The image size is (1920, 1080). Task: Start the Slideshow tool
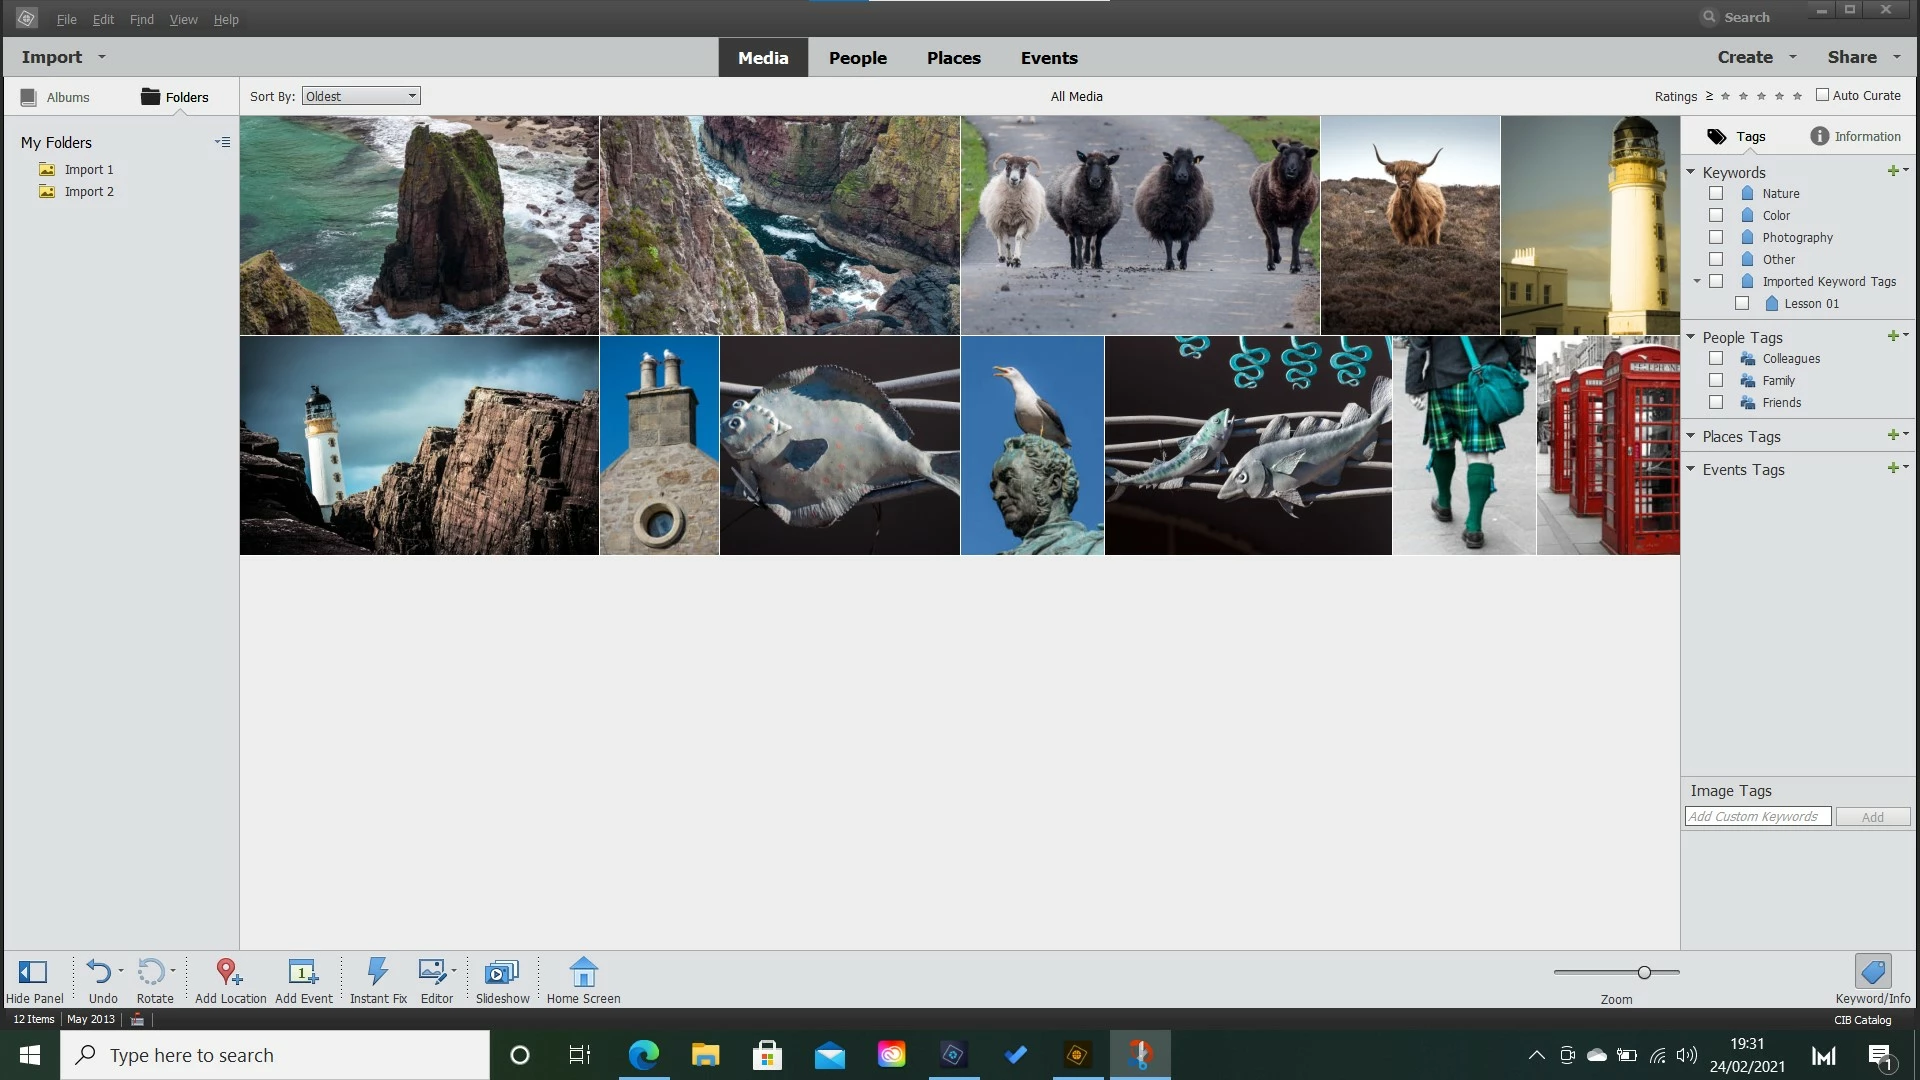point(502,972)
